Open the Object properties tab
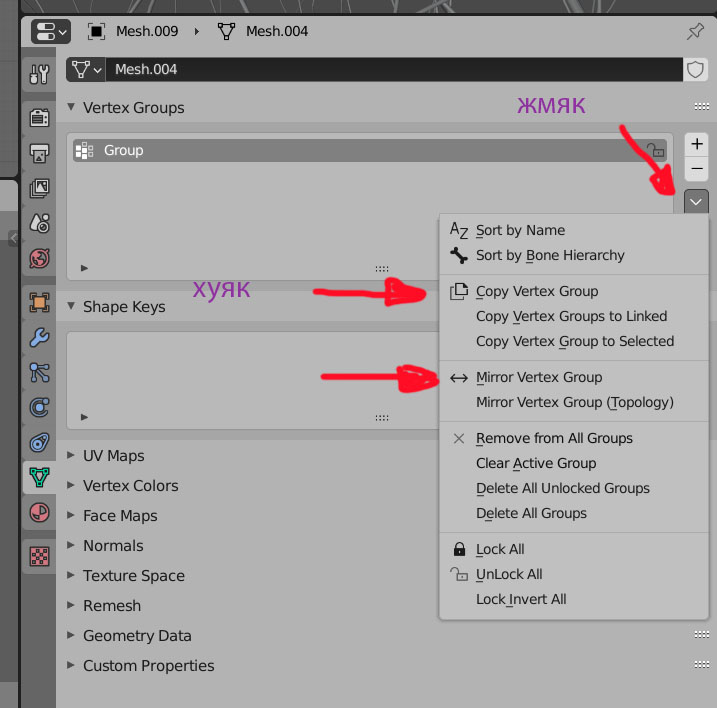The image size is (717, 708). pos(39,302)
